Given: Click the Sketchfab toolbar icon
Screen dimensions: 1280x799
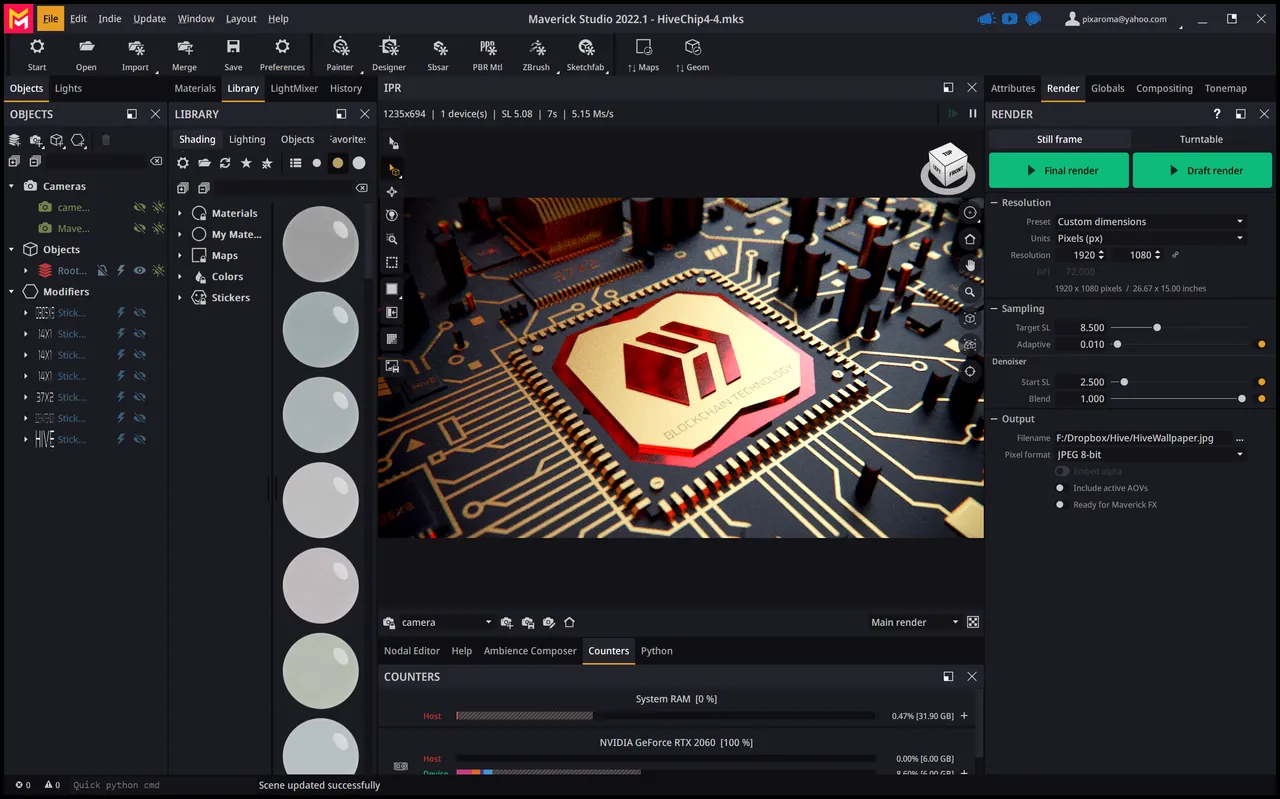Looking at the screenshot, I should [586, 47].
